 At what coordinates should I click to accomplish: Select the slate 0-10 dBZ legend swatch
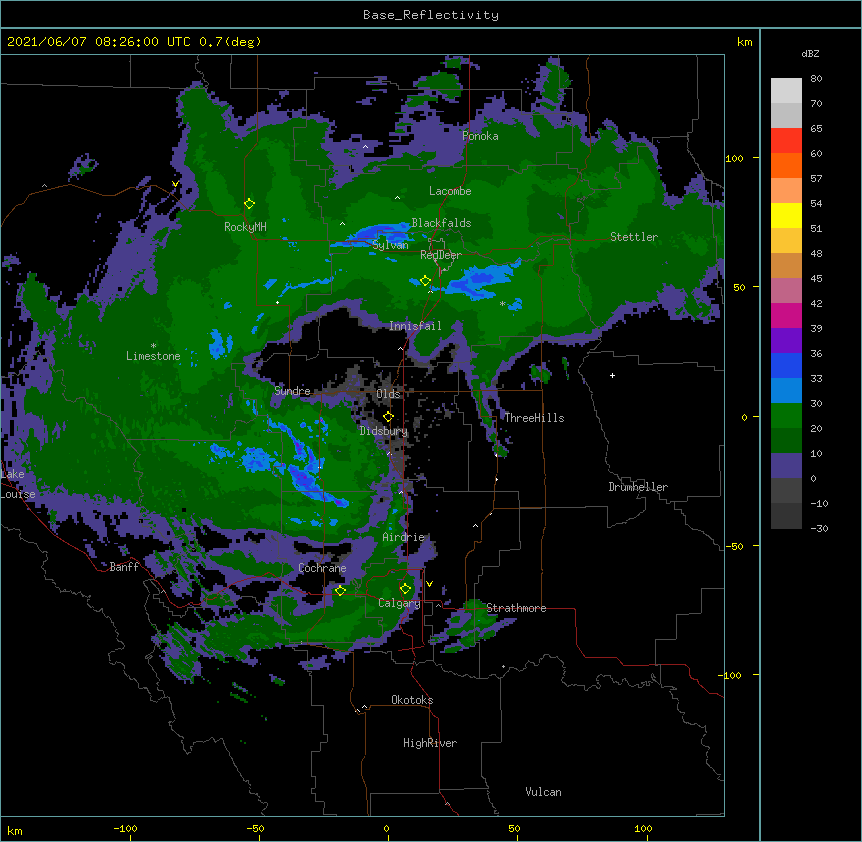786,466
